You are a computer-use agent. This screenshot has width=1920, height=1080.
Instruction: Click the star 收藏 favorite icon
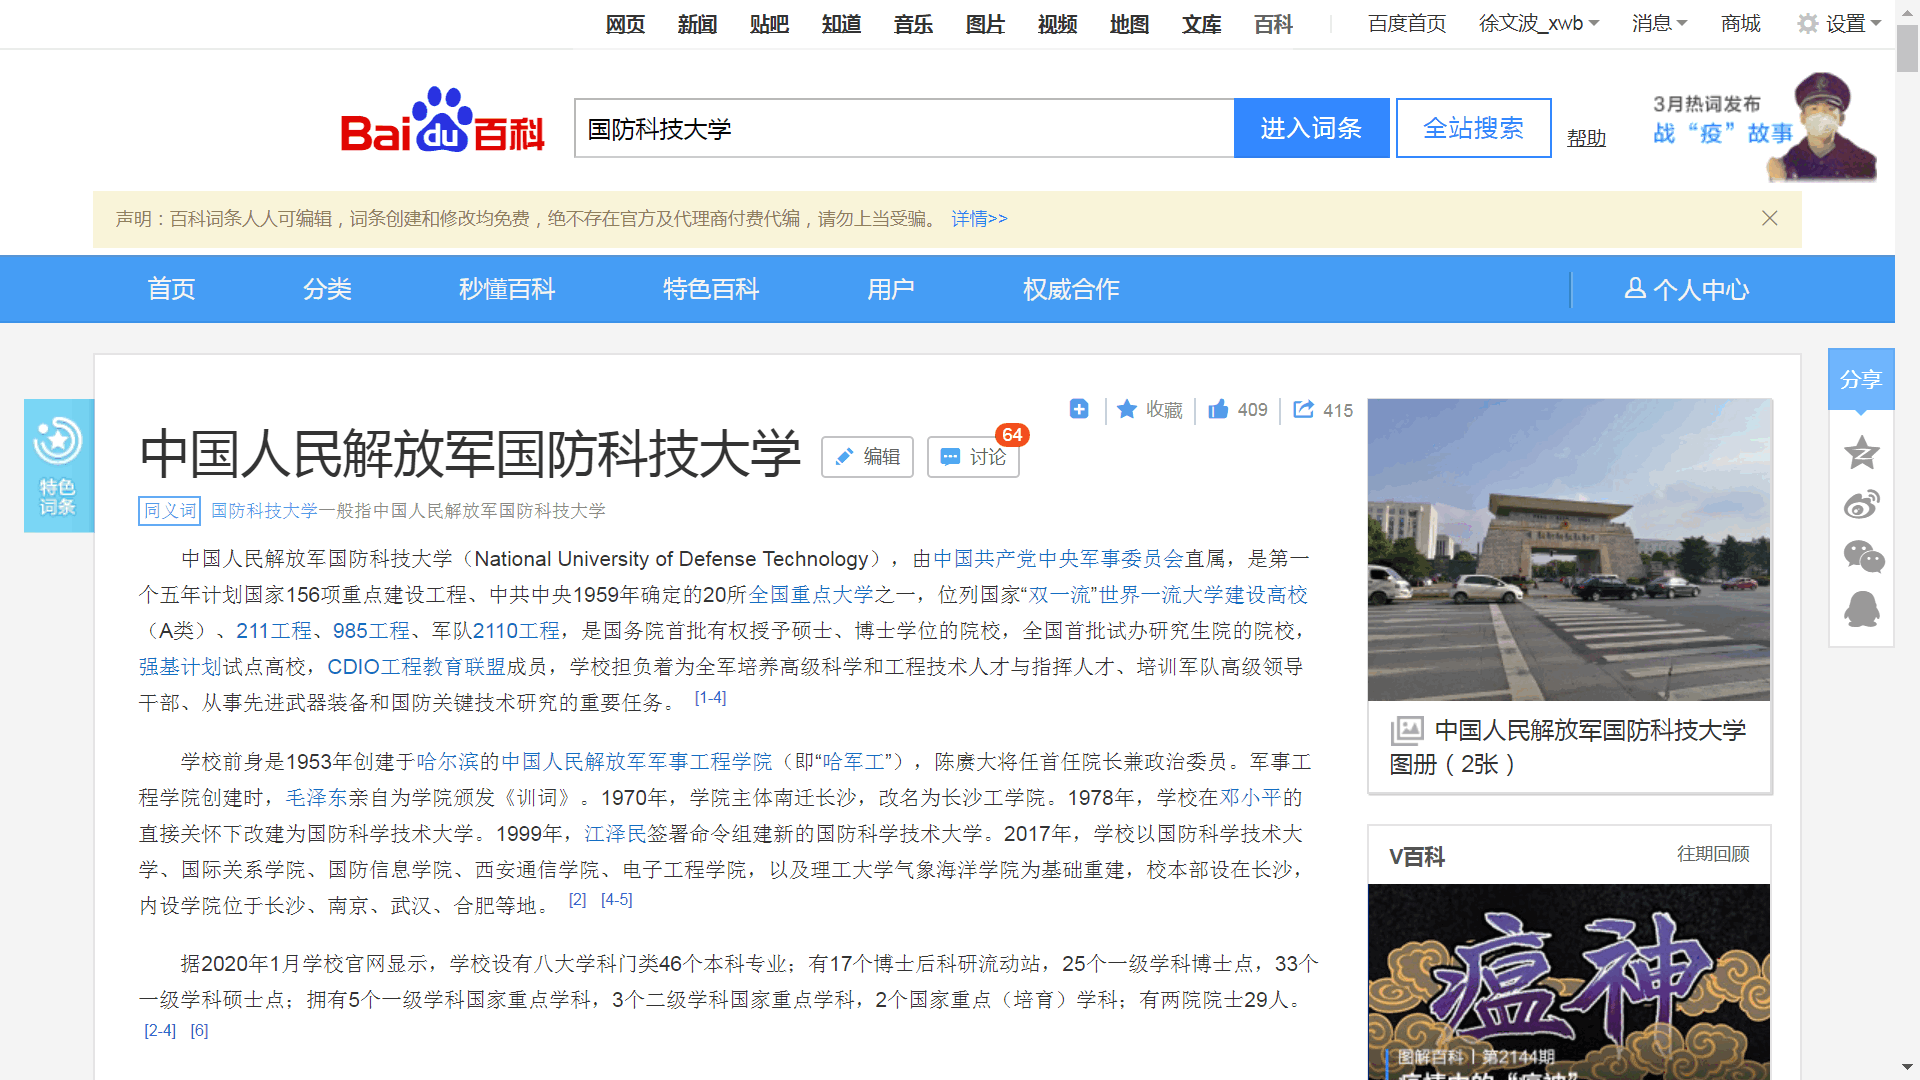[1127, 409]
